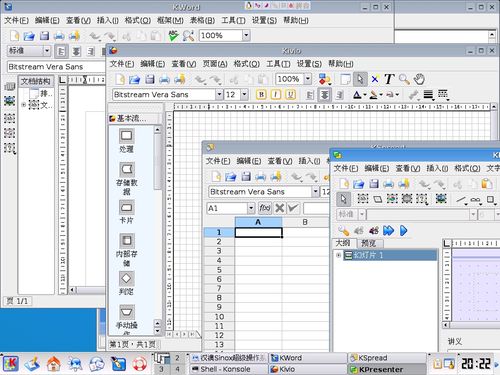Viewport: 500px width, 375px height.
Task: Click the stencil panel vertical scrollbar in Kivio
Action: 158,230
